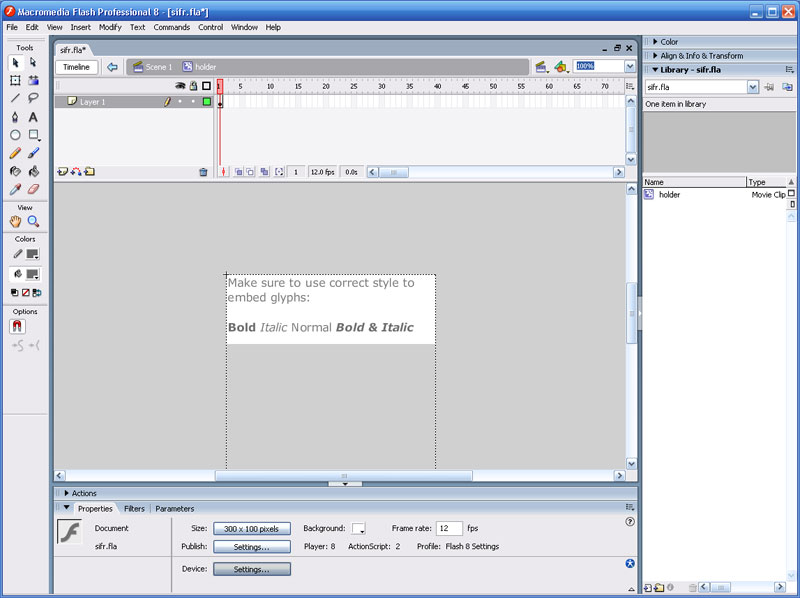Click the Frame rate input field

(449, 529)
